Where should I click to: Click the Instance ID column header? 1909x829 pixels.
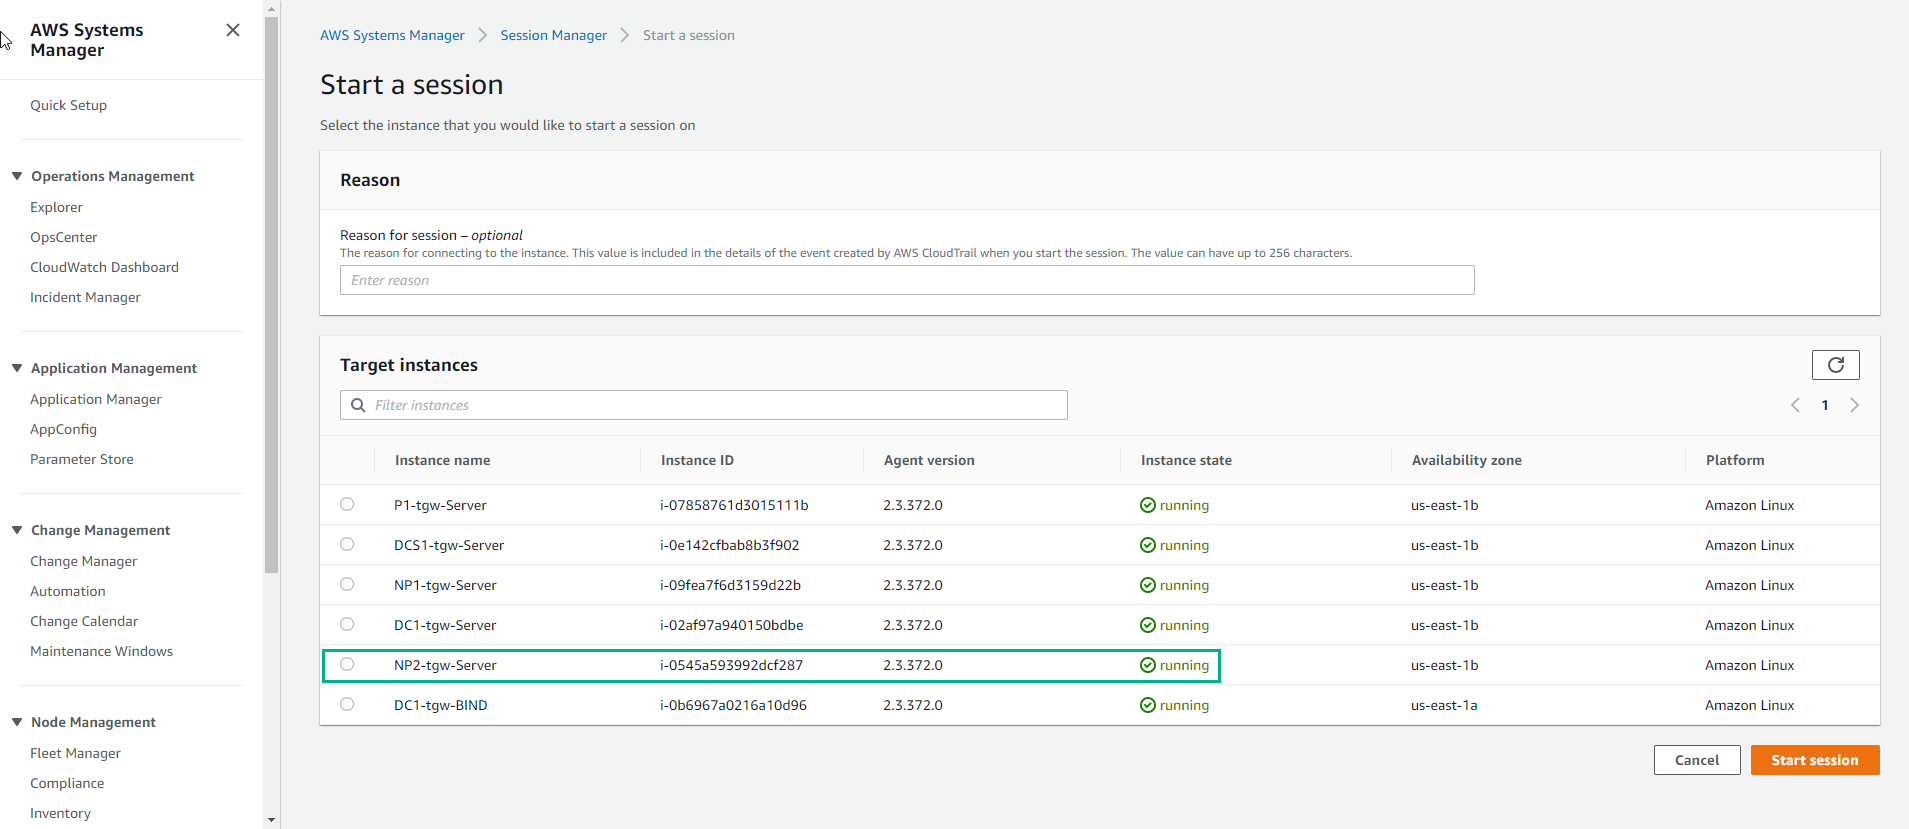click(697, 460)
